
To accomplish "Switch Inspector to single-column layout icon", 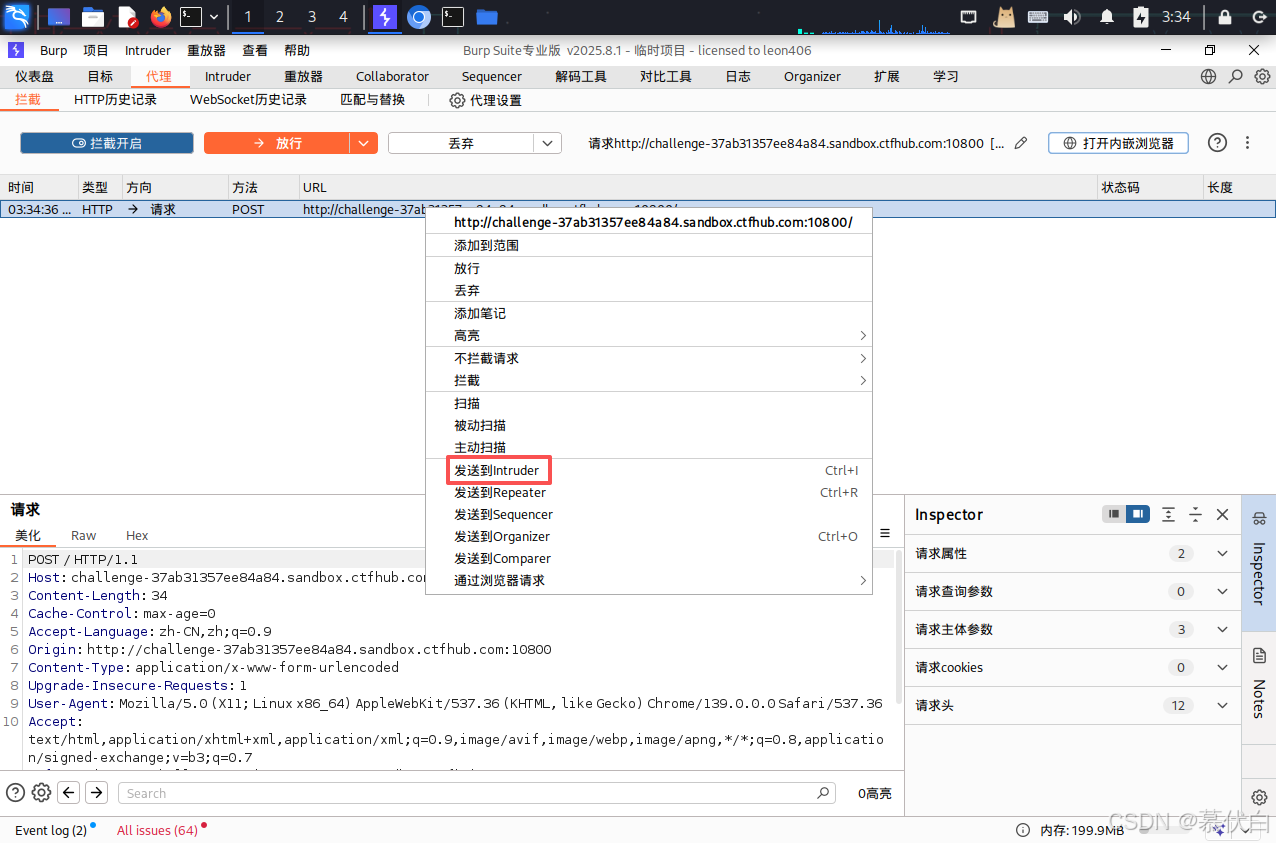I will pyautogui.click(x=1114, y=514).
